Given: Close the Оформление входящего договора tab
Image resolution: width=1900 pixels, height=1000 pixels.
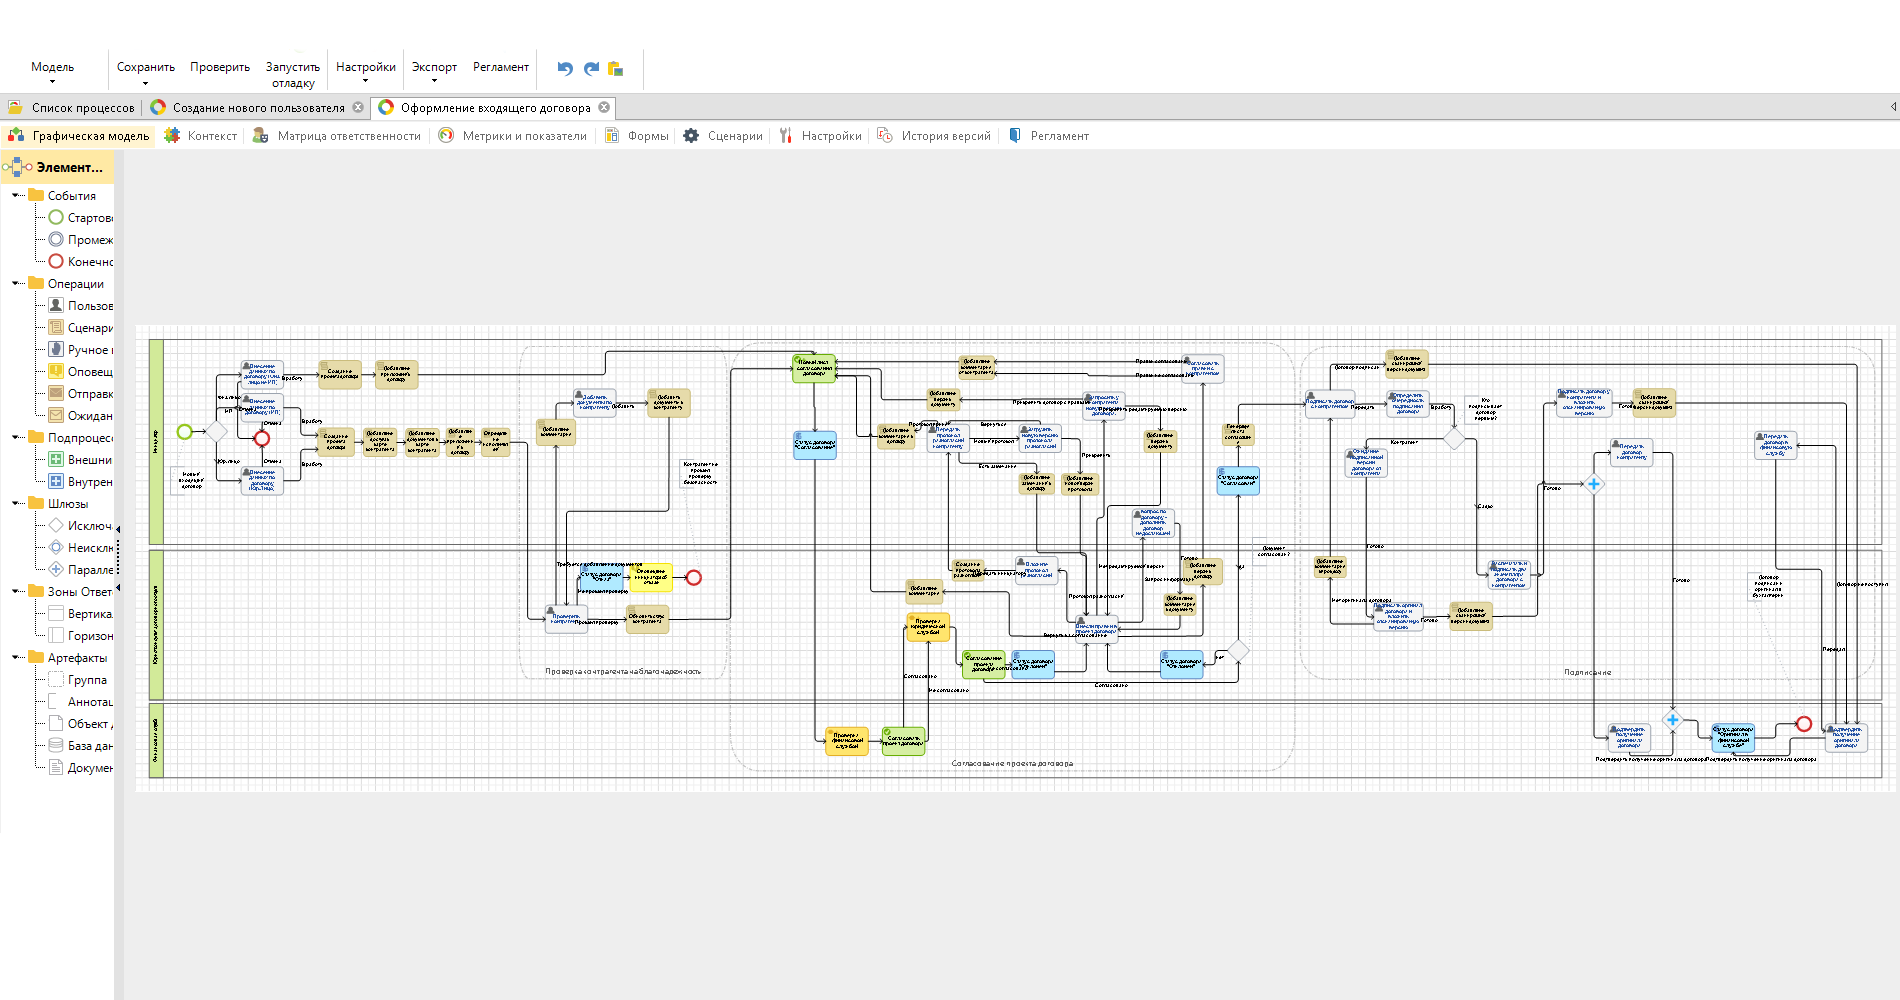Looking at the screenshot, I should 604,107.
